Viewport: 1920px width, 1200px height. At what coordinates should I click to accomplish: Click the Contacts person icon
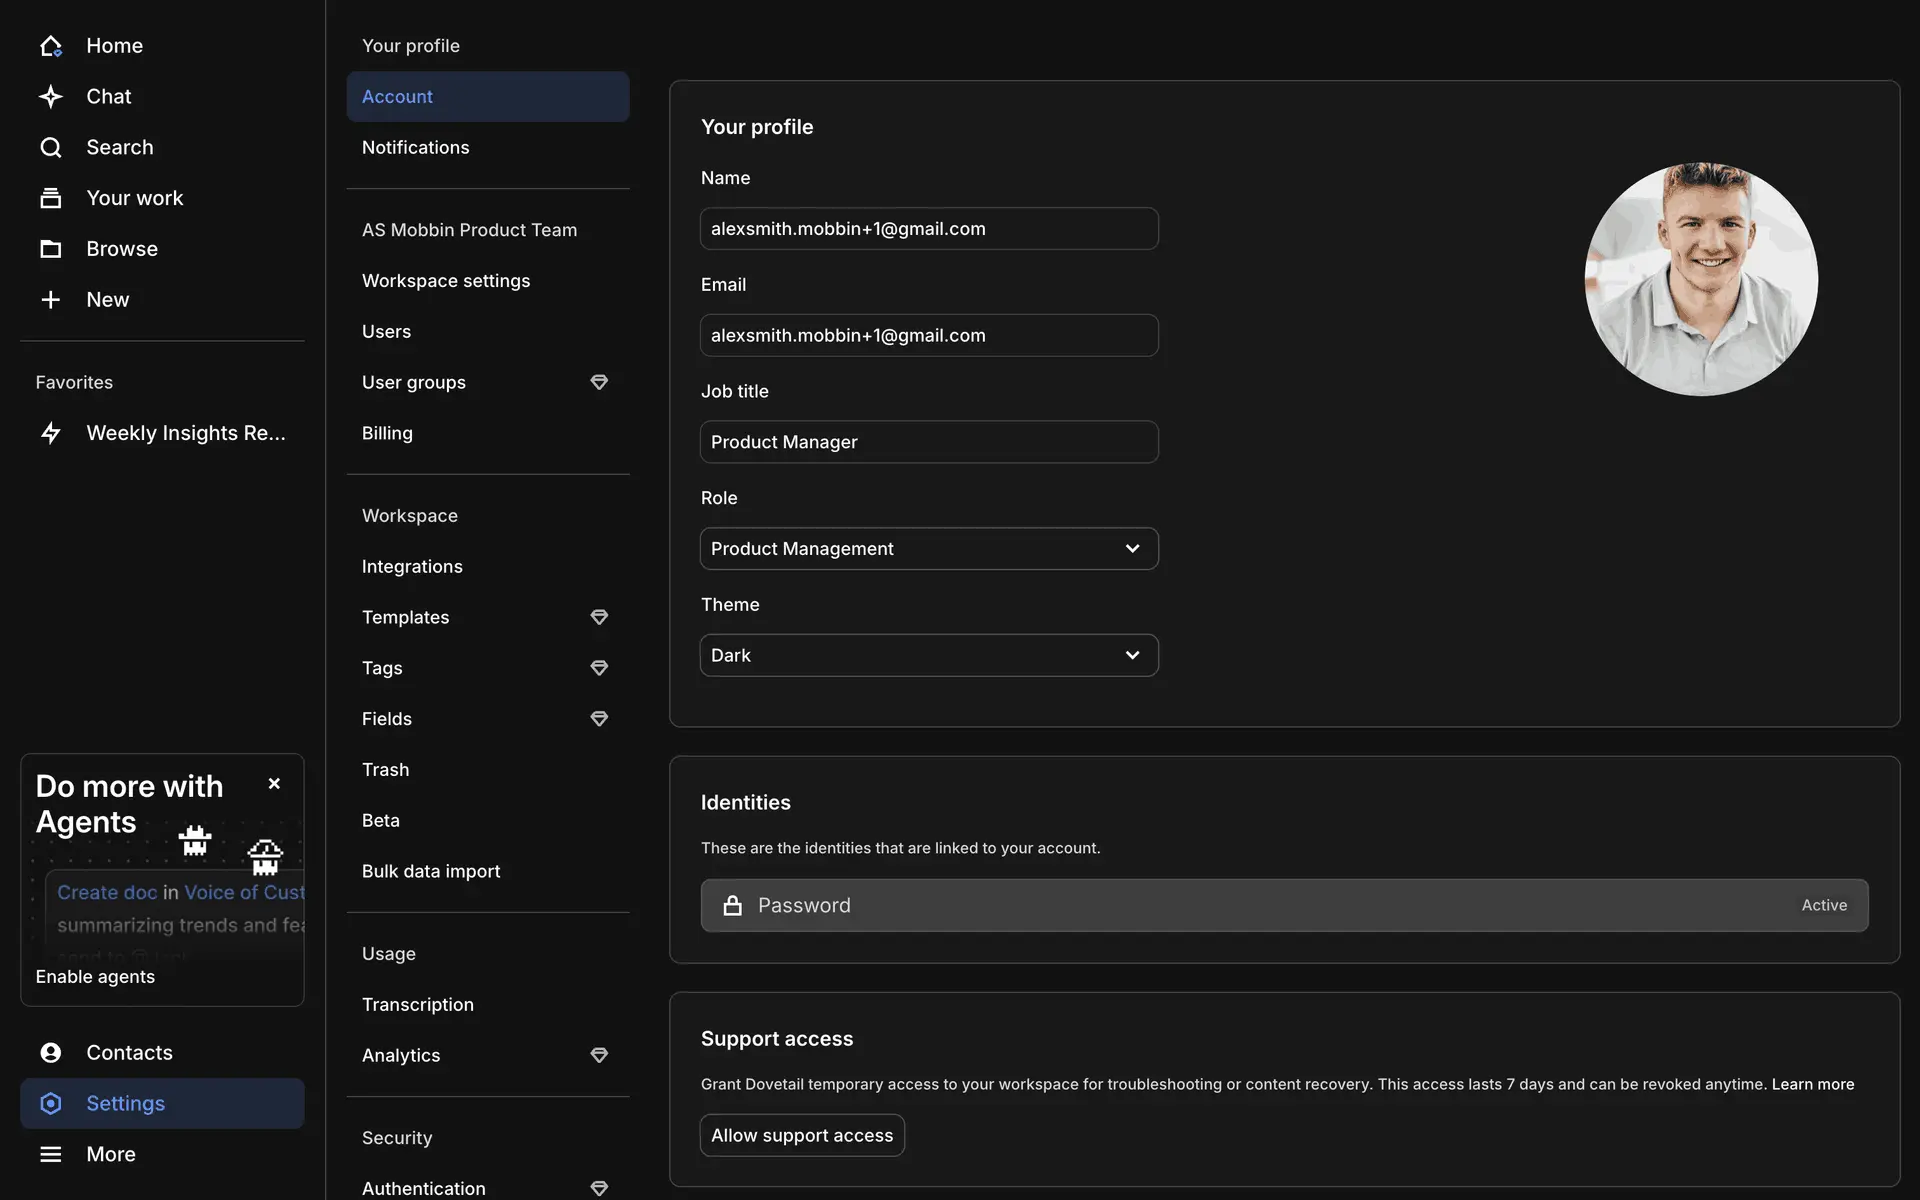(51, 1053)
